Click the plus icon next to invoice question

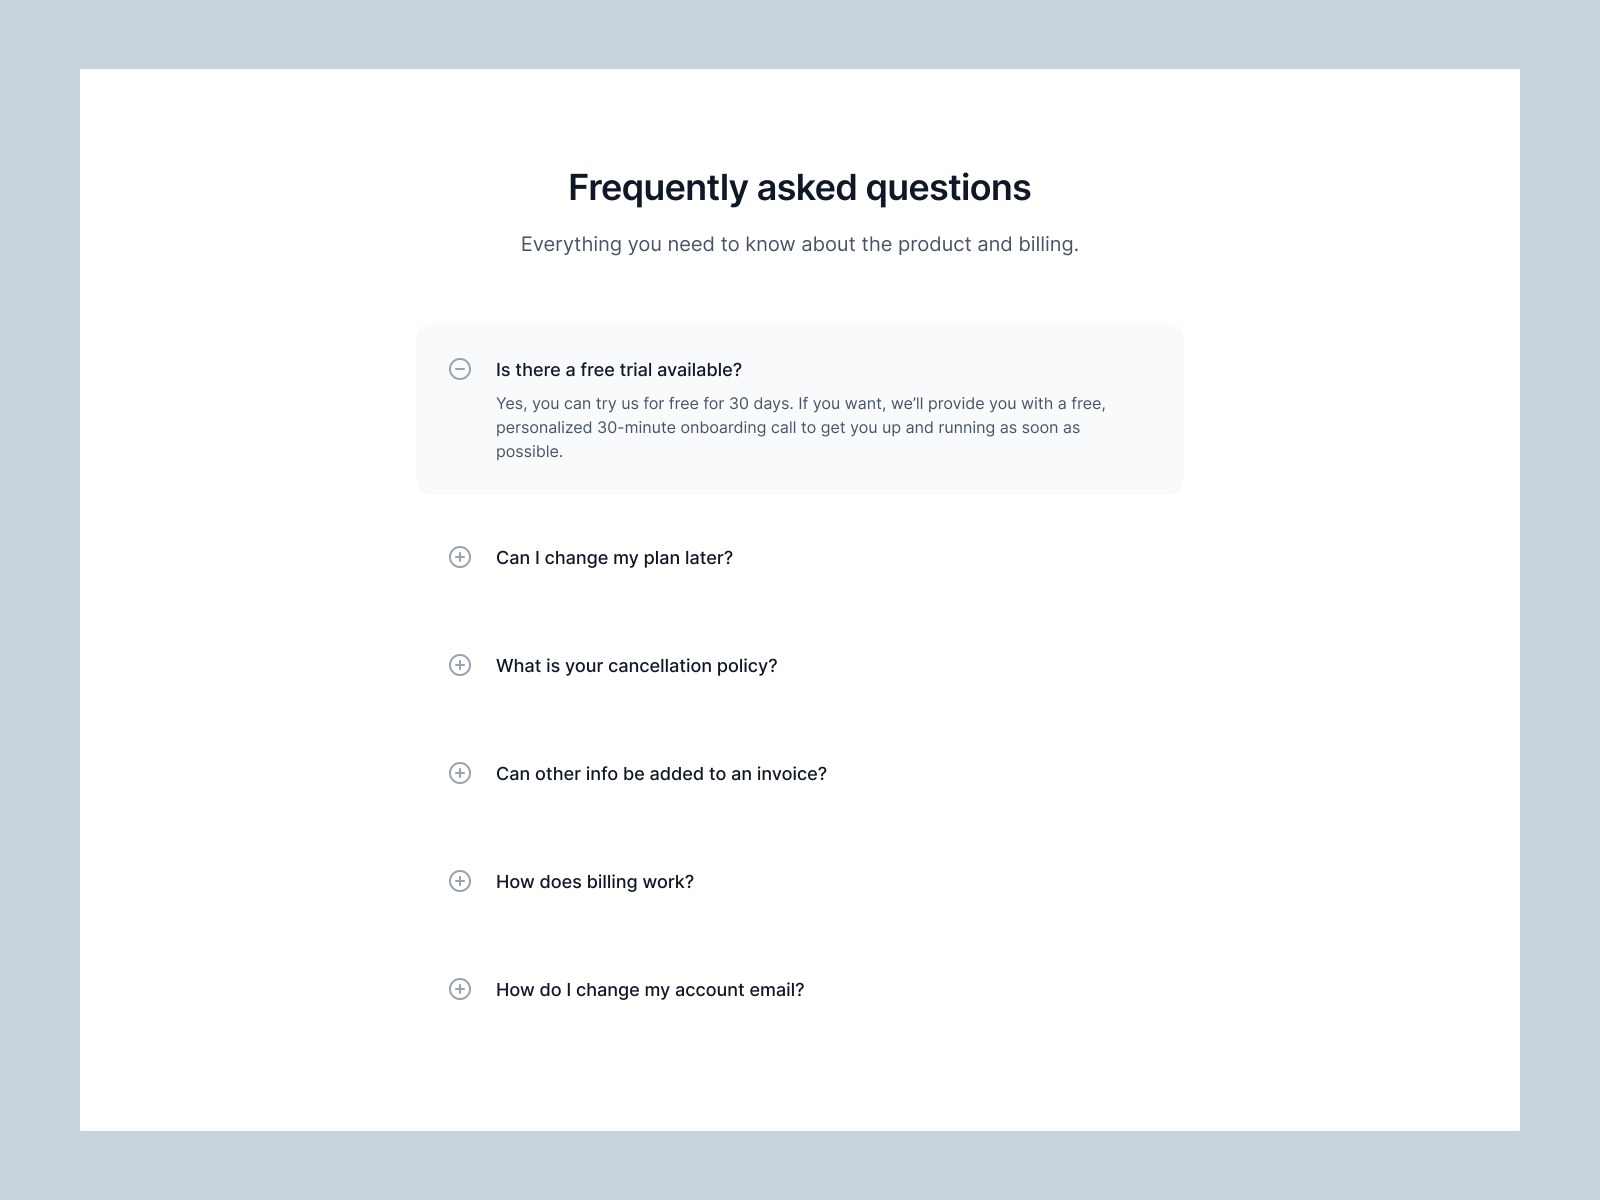pyautogui.click(x=460, y=773)
